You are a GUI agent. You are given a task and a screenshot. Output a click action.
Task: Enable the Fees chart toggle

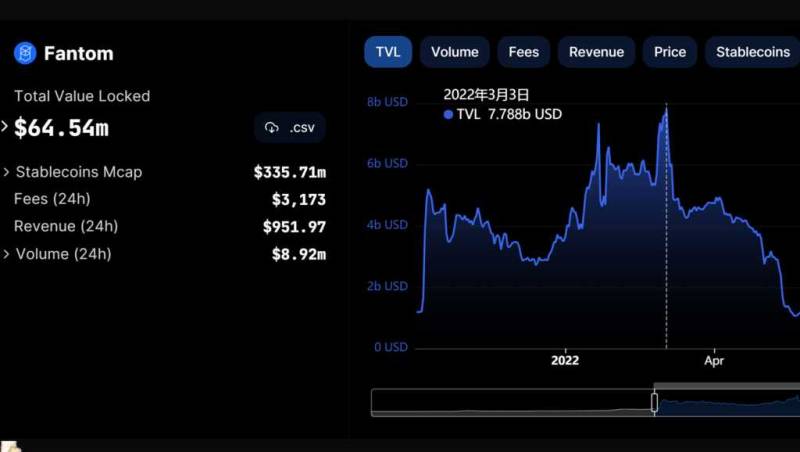click(x=523, y=52)
